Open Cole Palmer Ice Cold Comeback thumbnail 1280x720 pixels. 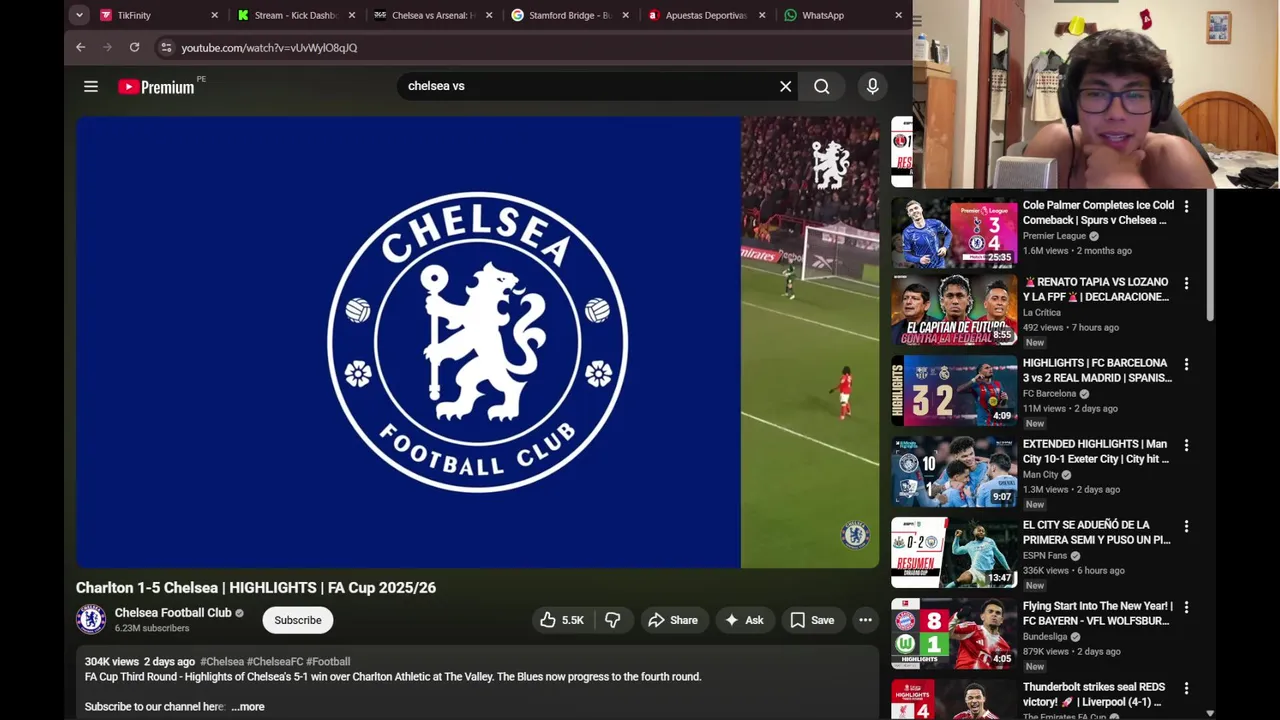(954, 233)
